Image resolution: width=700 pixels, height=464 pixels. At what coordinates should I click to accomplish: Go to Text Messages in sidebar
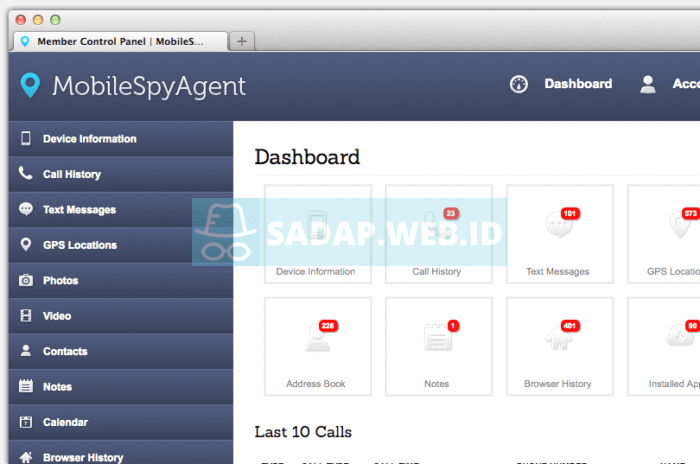coord(79,210)
